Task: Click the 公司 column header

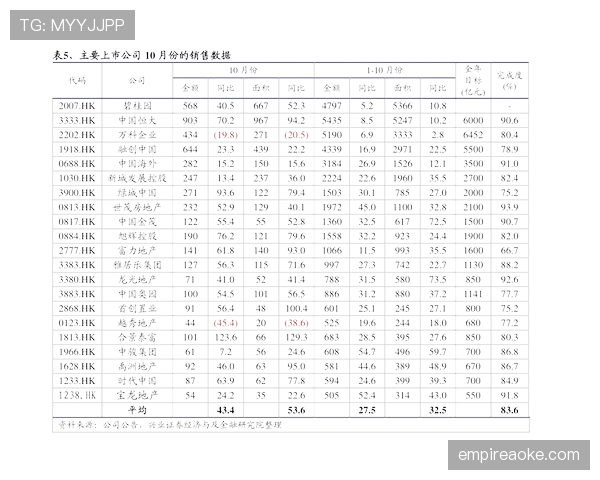Action: pos(137,80)
